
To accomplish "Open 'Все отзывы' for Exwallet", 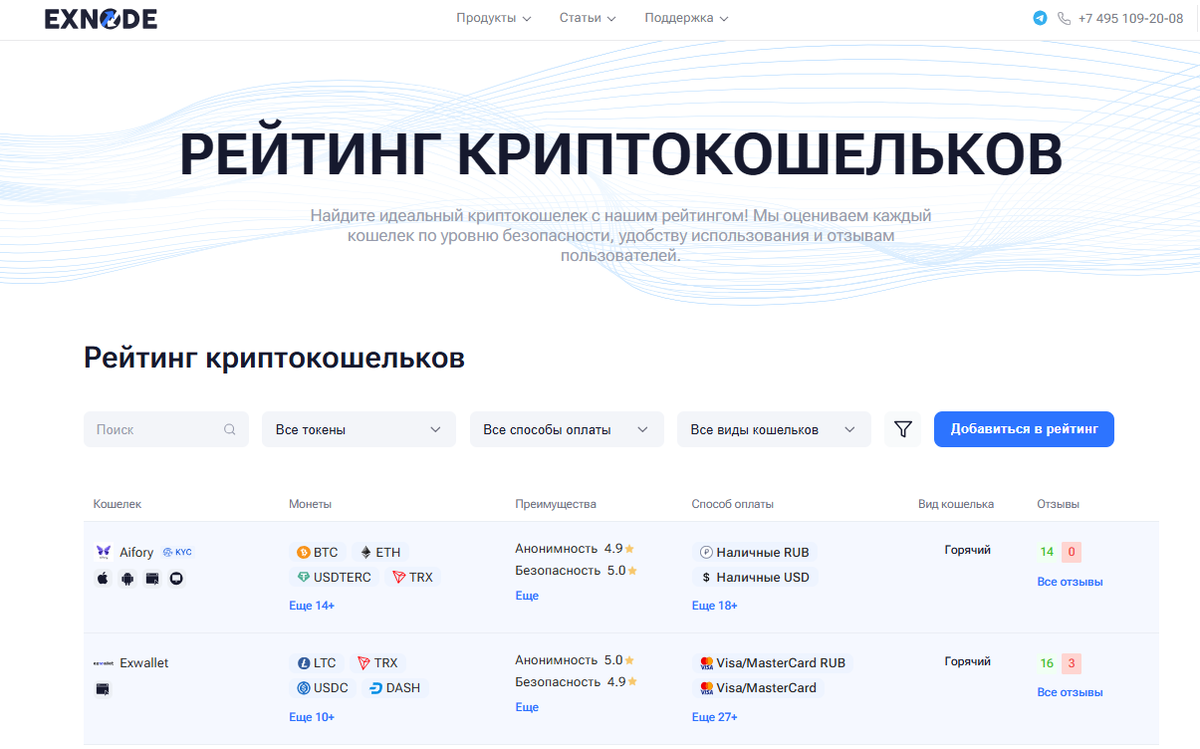I will [x=1069, y=691].
